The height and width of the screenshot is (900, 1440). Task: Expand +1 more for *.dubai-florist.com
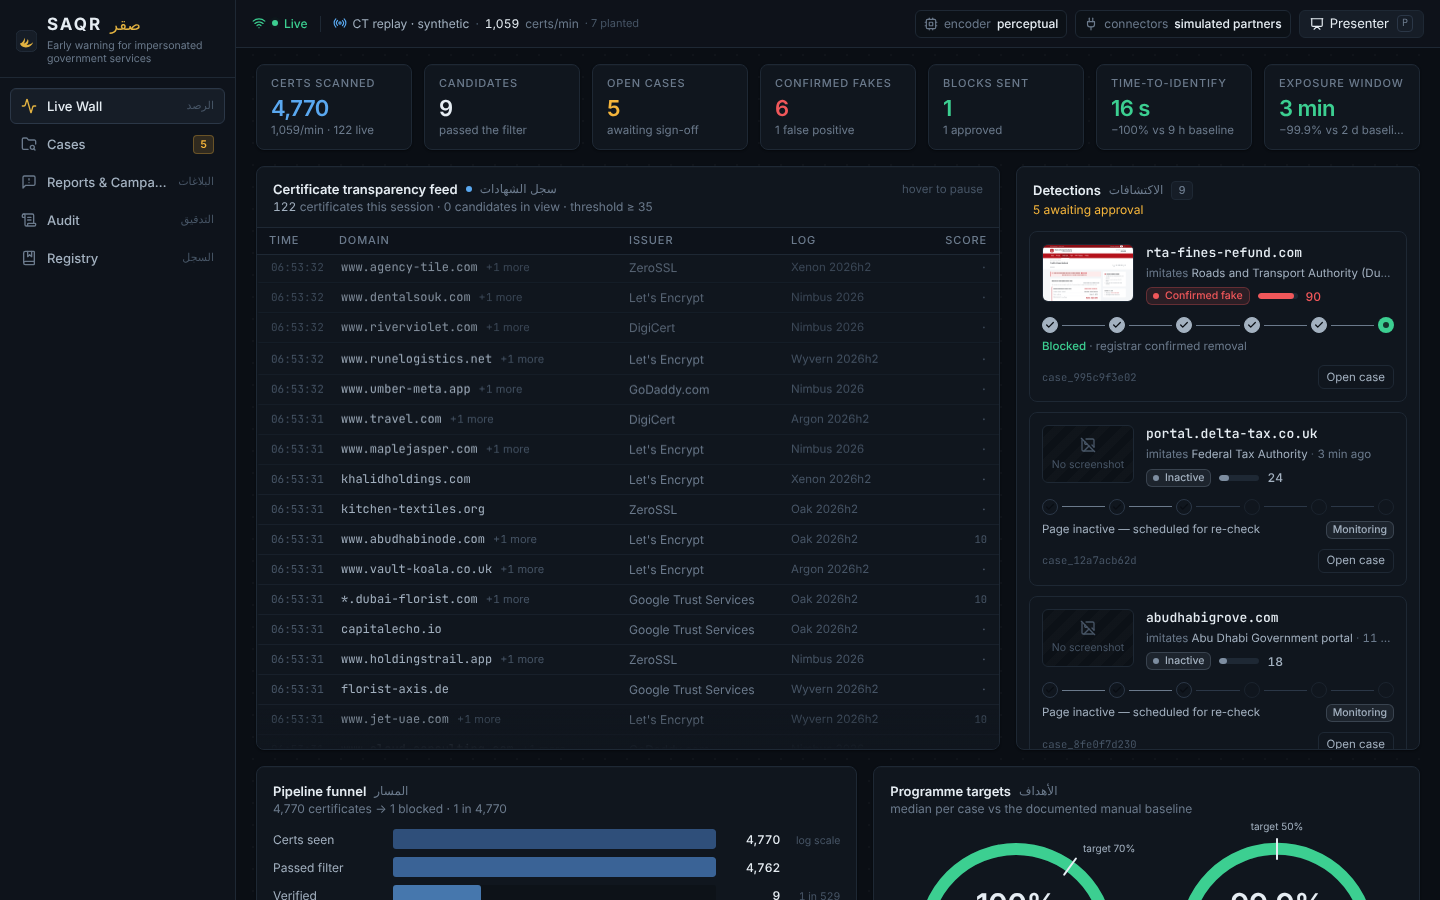(508, 599)
